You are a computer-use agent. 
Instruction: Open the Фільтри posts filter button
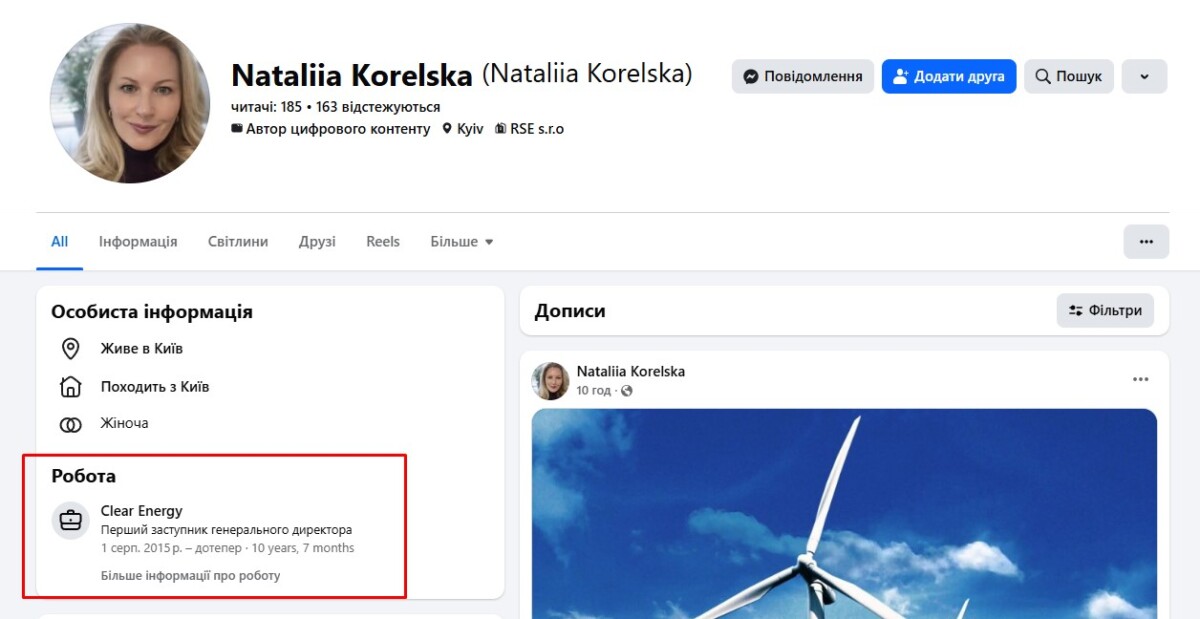[x=1105, y=311]
